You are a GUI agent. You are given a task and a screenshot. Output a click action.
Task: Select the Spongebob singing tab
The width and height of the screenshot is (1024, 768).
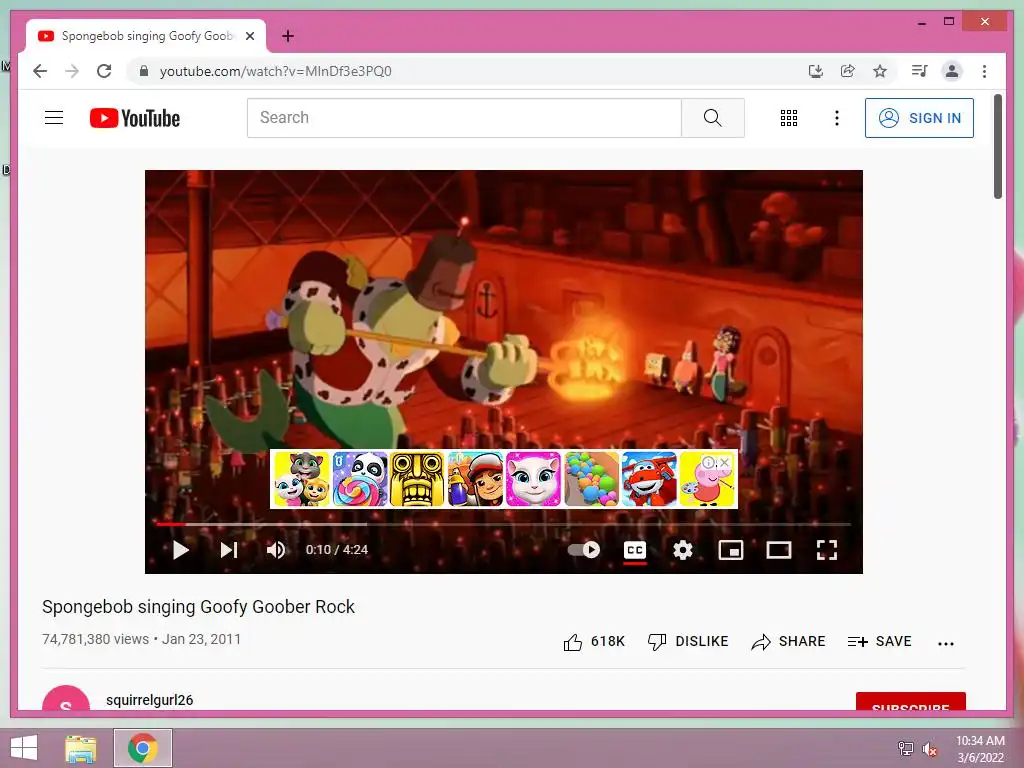tap(146, 36)
